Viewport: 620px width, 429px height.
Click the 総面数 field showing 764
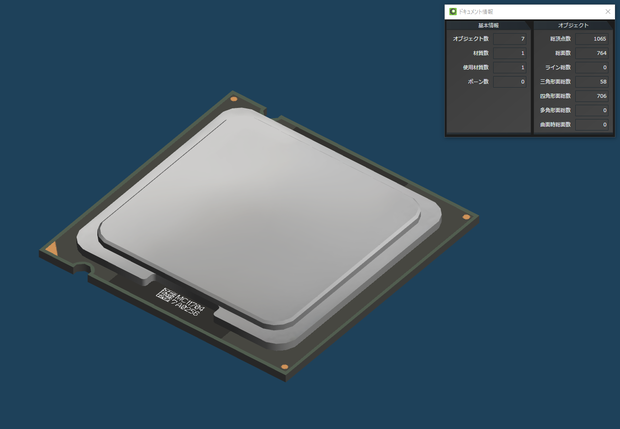pos(592,53)
